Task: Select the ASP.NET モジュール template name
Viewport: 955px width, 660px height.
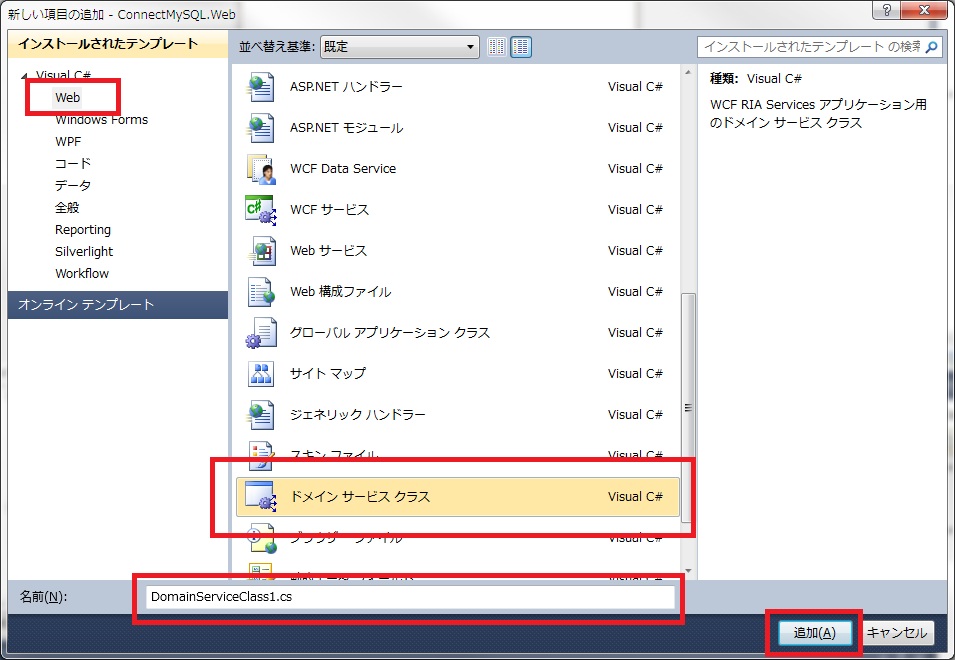Action: [347, 128]
